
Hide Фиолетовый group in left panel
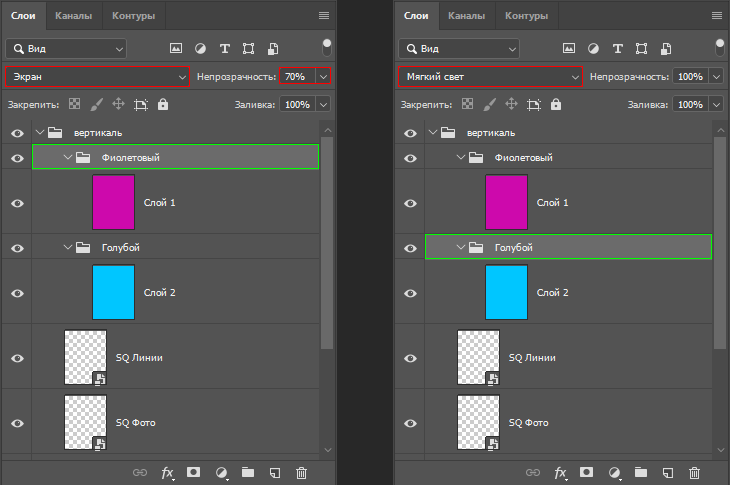[x=17, y=158]
